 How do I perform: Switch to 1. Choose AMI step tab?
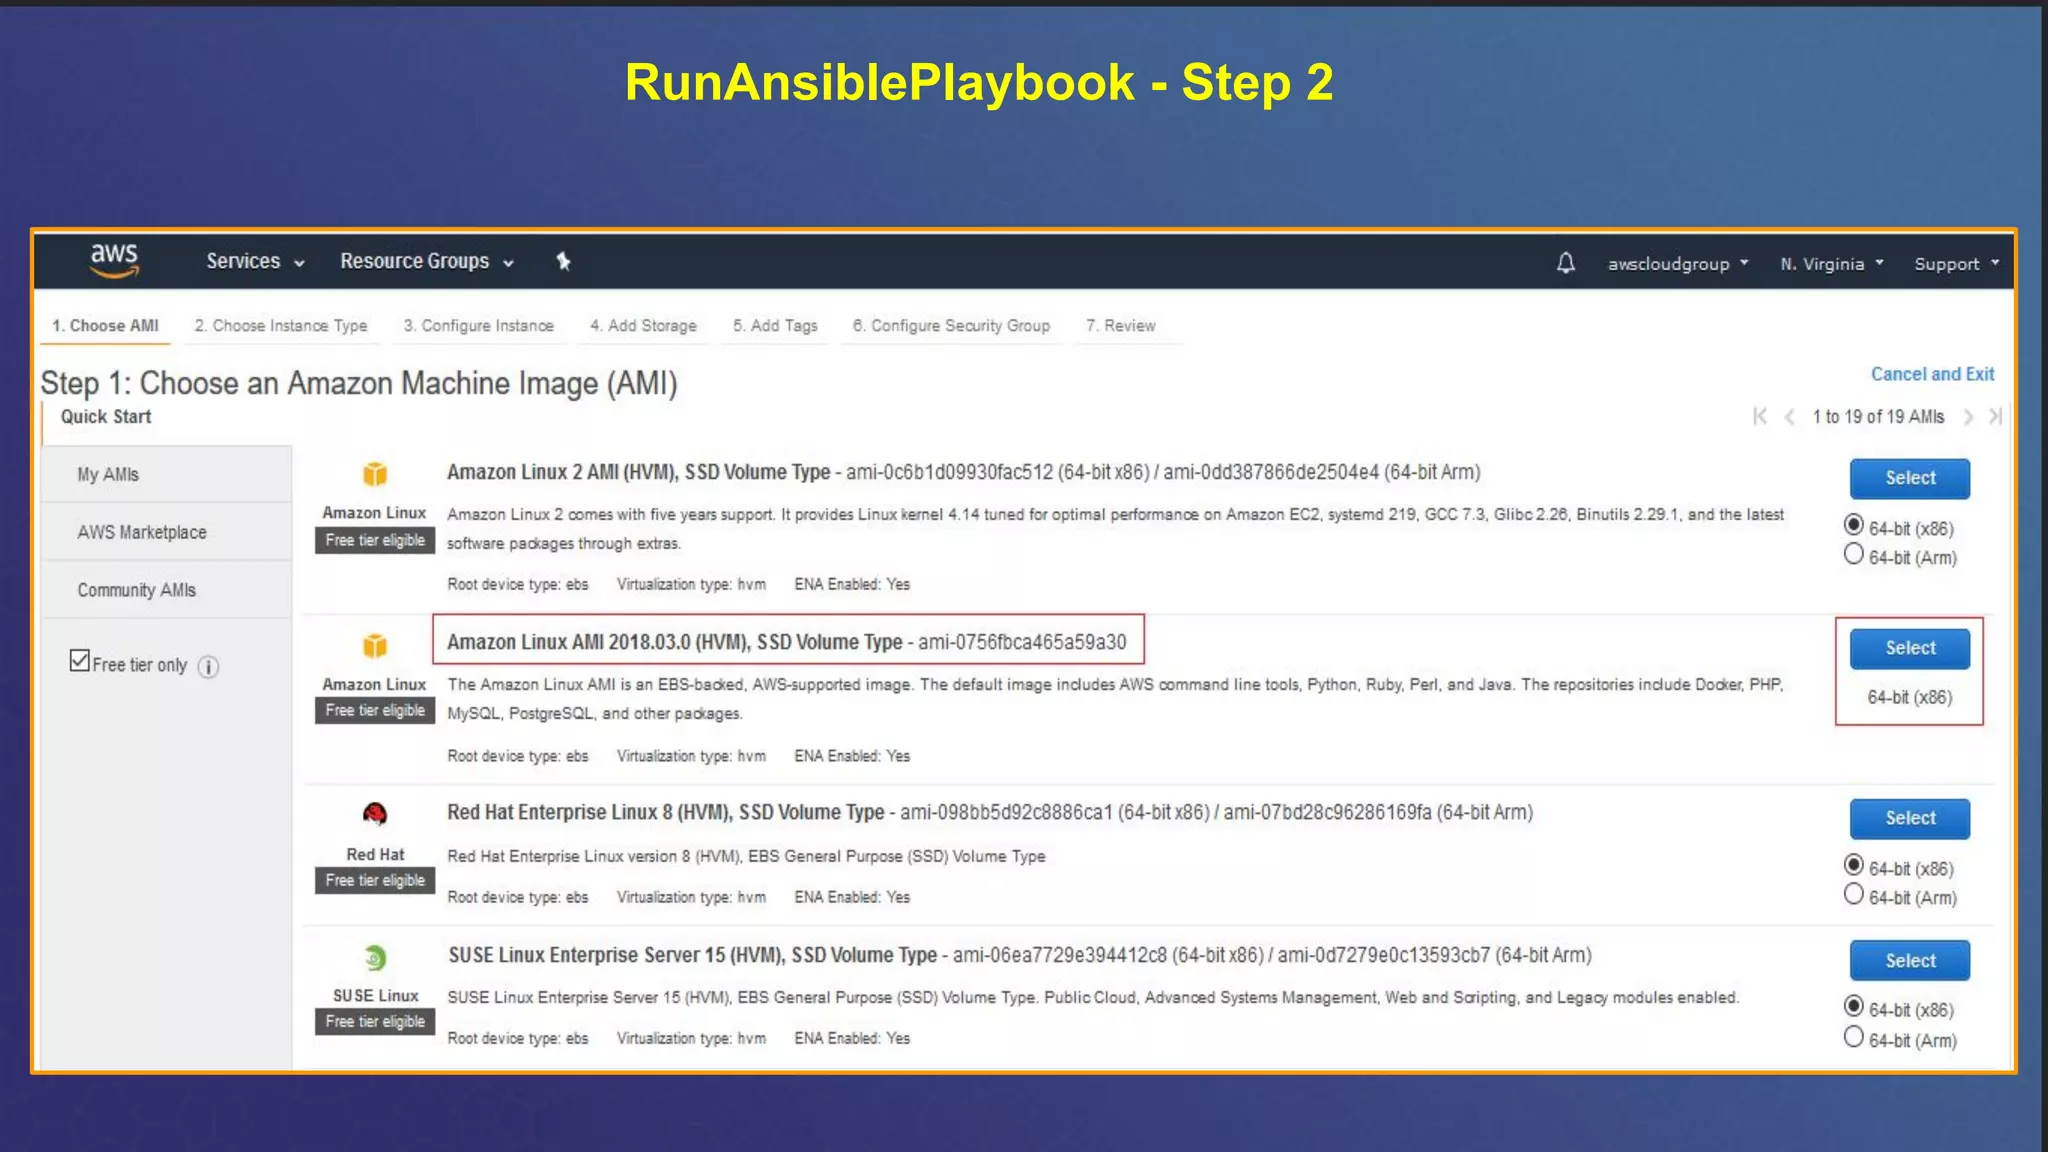click(x=105, y=326)
